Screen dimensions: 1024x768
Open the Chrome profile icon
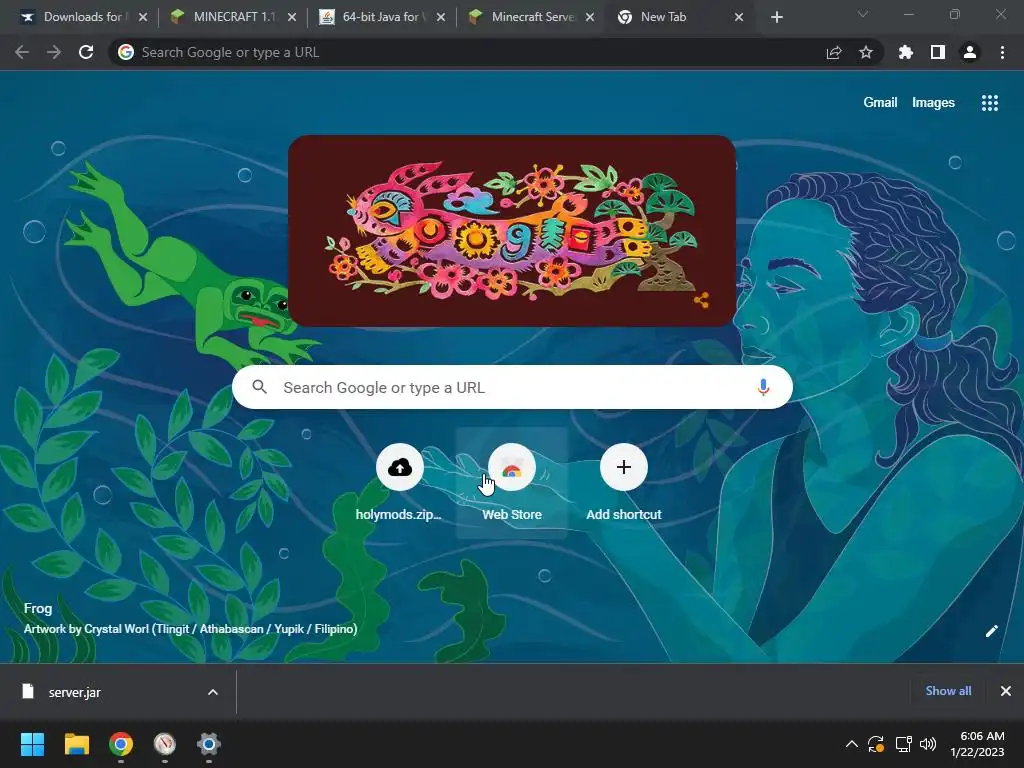pos(970,52)
